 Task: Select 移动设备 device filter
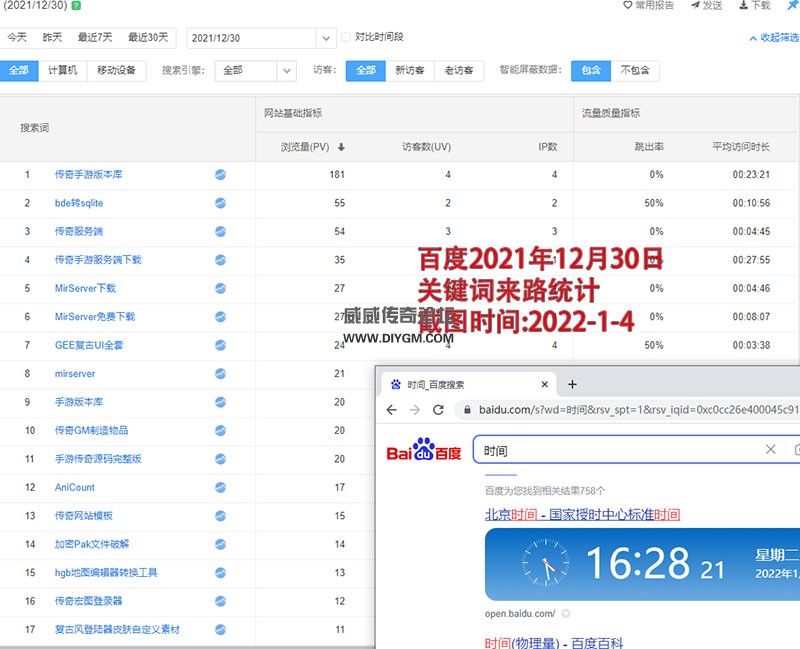coord(117,70)
